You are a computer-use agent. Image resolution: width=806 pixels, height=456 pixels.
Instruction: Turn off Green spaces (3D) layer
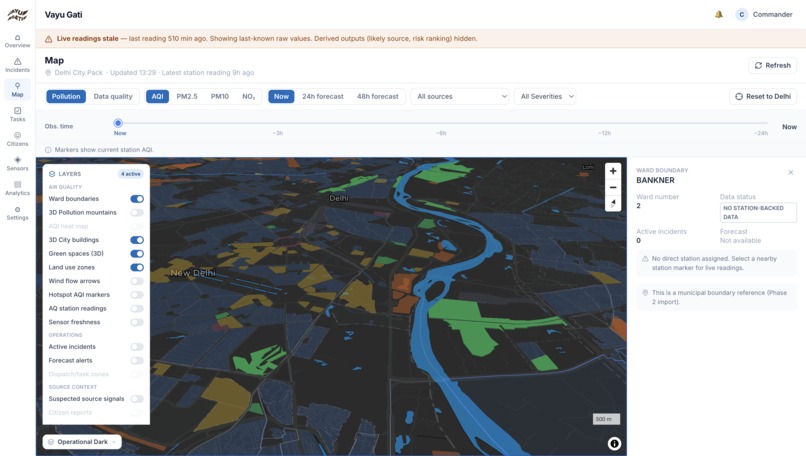coord(137,253)
